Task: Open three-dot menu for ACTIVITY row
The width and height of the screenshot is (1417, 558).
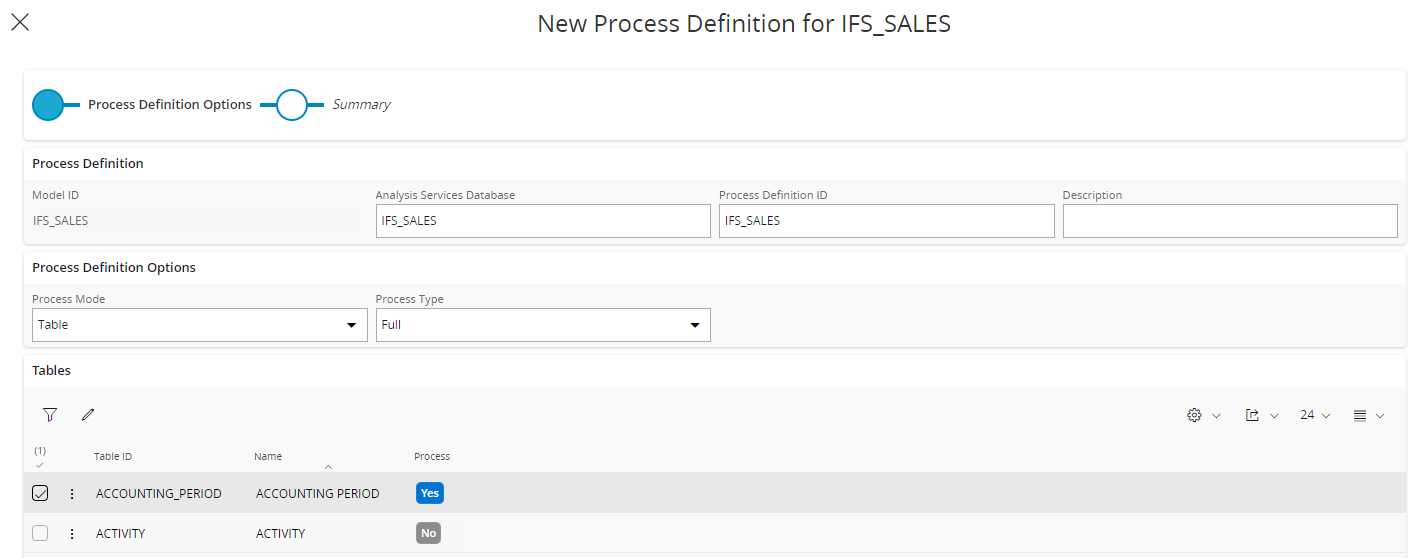Action: click(72, 533)
